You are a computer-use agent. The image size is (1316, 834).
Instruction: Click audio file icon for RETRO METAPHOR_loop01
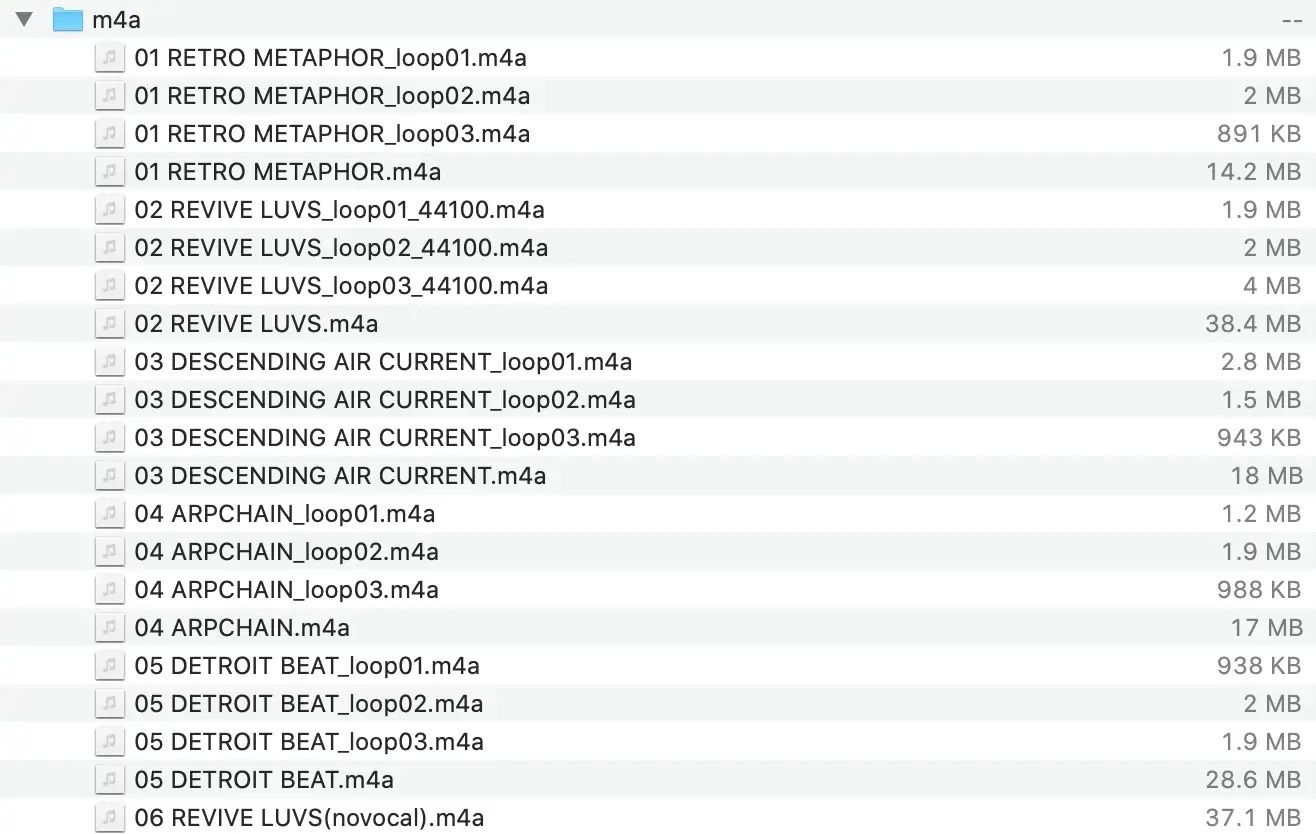pos(109,58)
